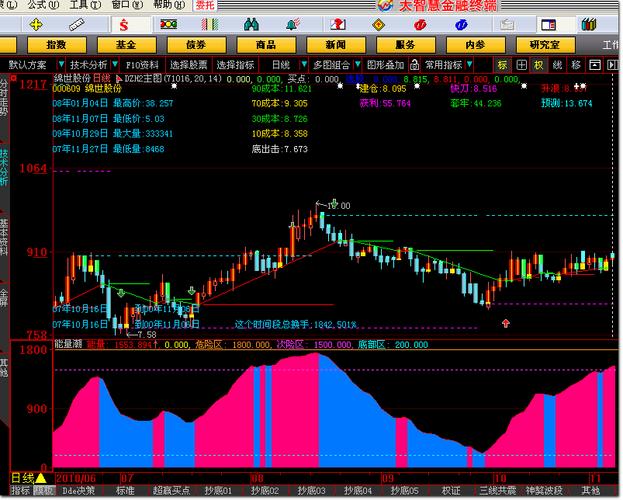Click the red up-arrow marker on the chart
The height and width of the screenshot is (500, 623).
[505, 323]
